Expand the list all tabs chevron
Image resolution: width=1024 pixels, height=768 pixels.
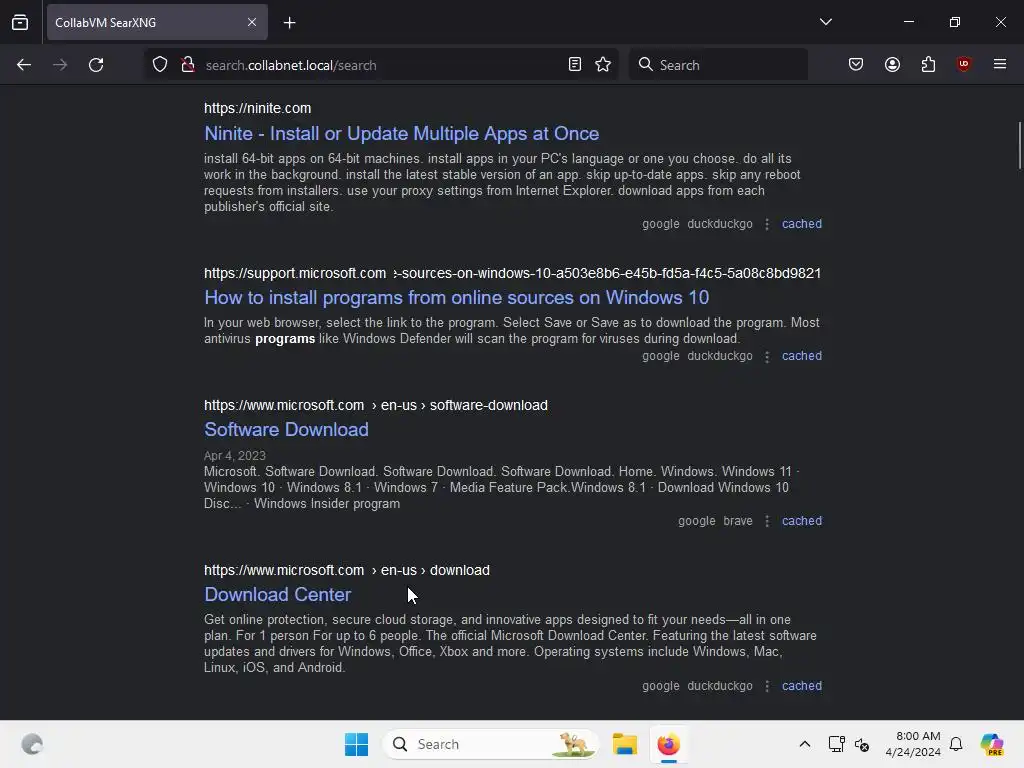click(x=826, y=22)
